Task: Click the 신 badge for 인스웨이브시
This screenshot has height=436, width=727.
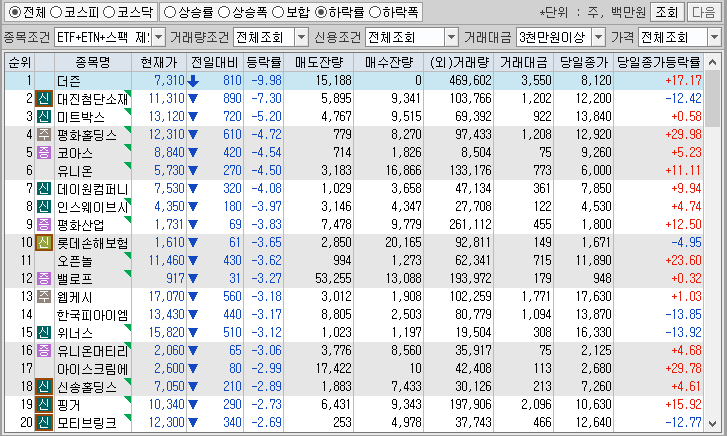Action: tap(44, 206)
